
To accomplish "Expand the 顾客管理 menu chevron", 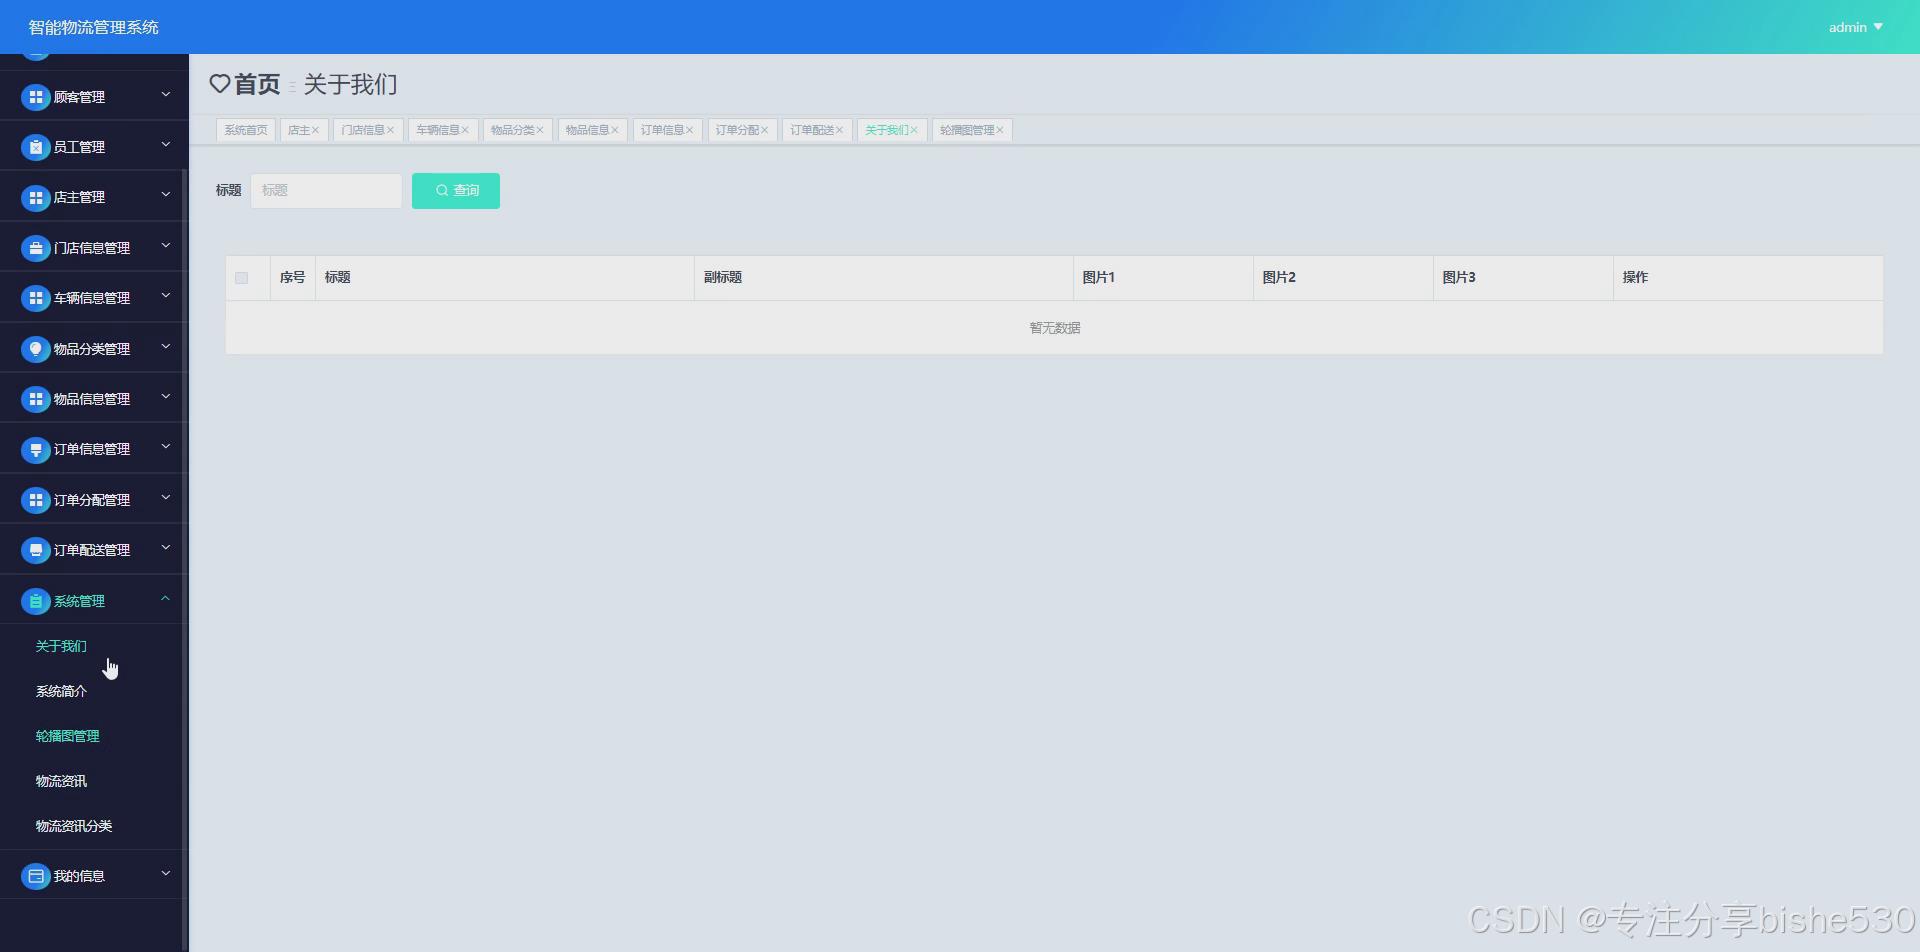I will pos(166,95).
